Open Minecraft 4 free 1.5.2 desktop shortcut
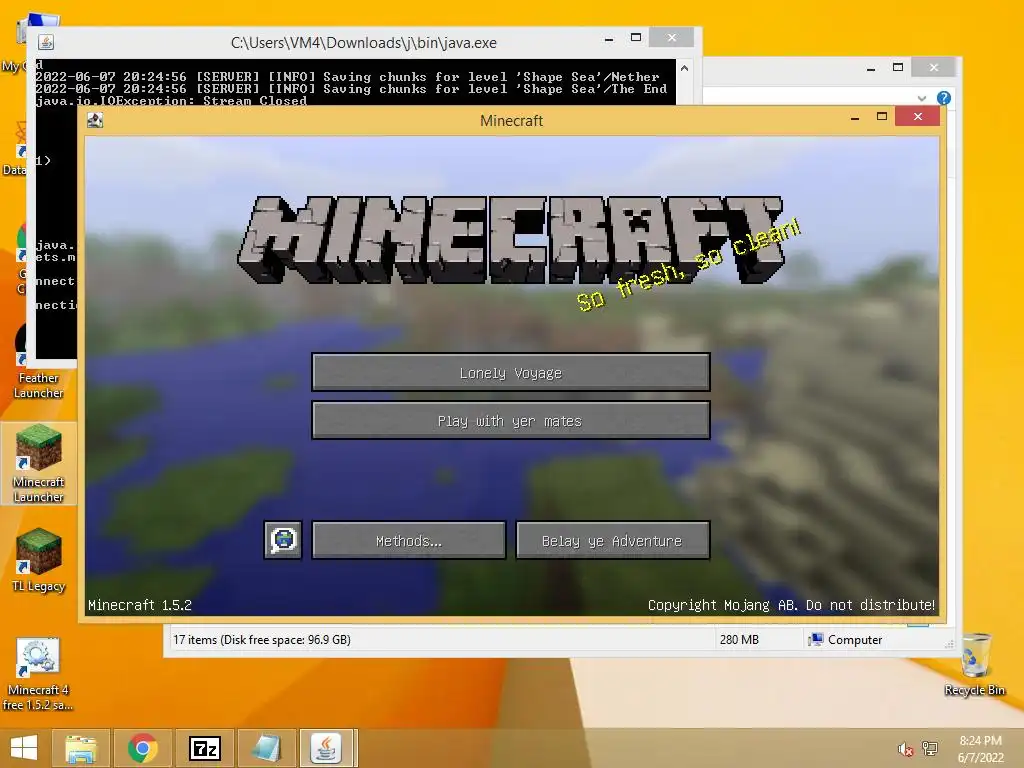Screen dimensions: 1024x768 tap(38, 675)
